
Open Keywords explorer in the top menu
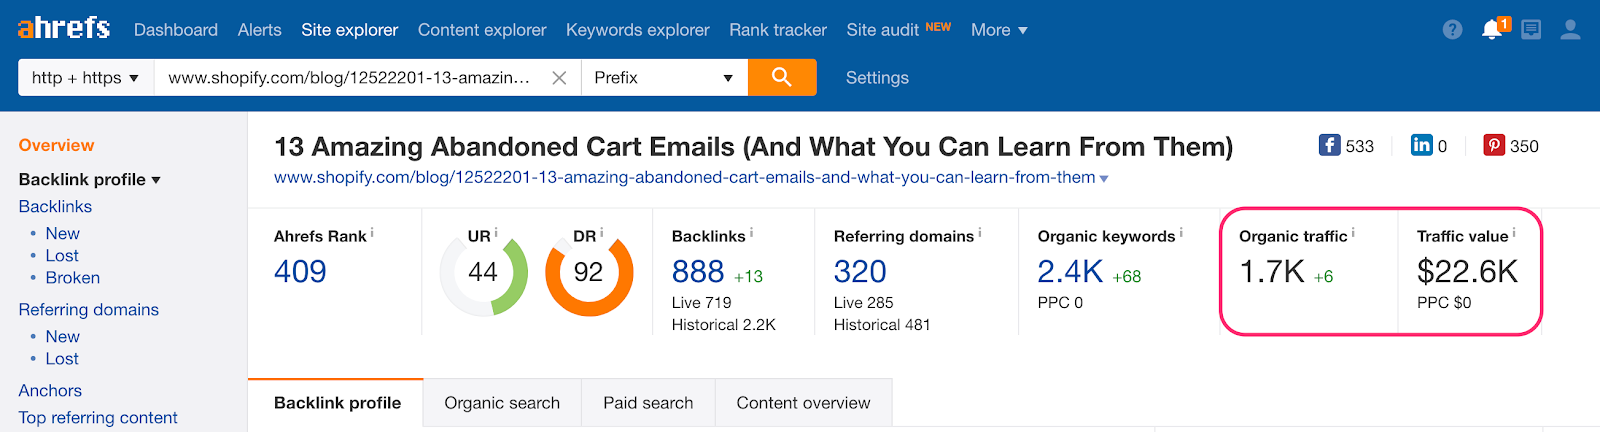pyautogui.click(x=638, y=30)
